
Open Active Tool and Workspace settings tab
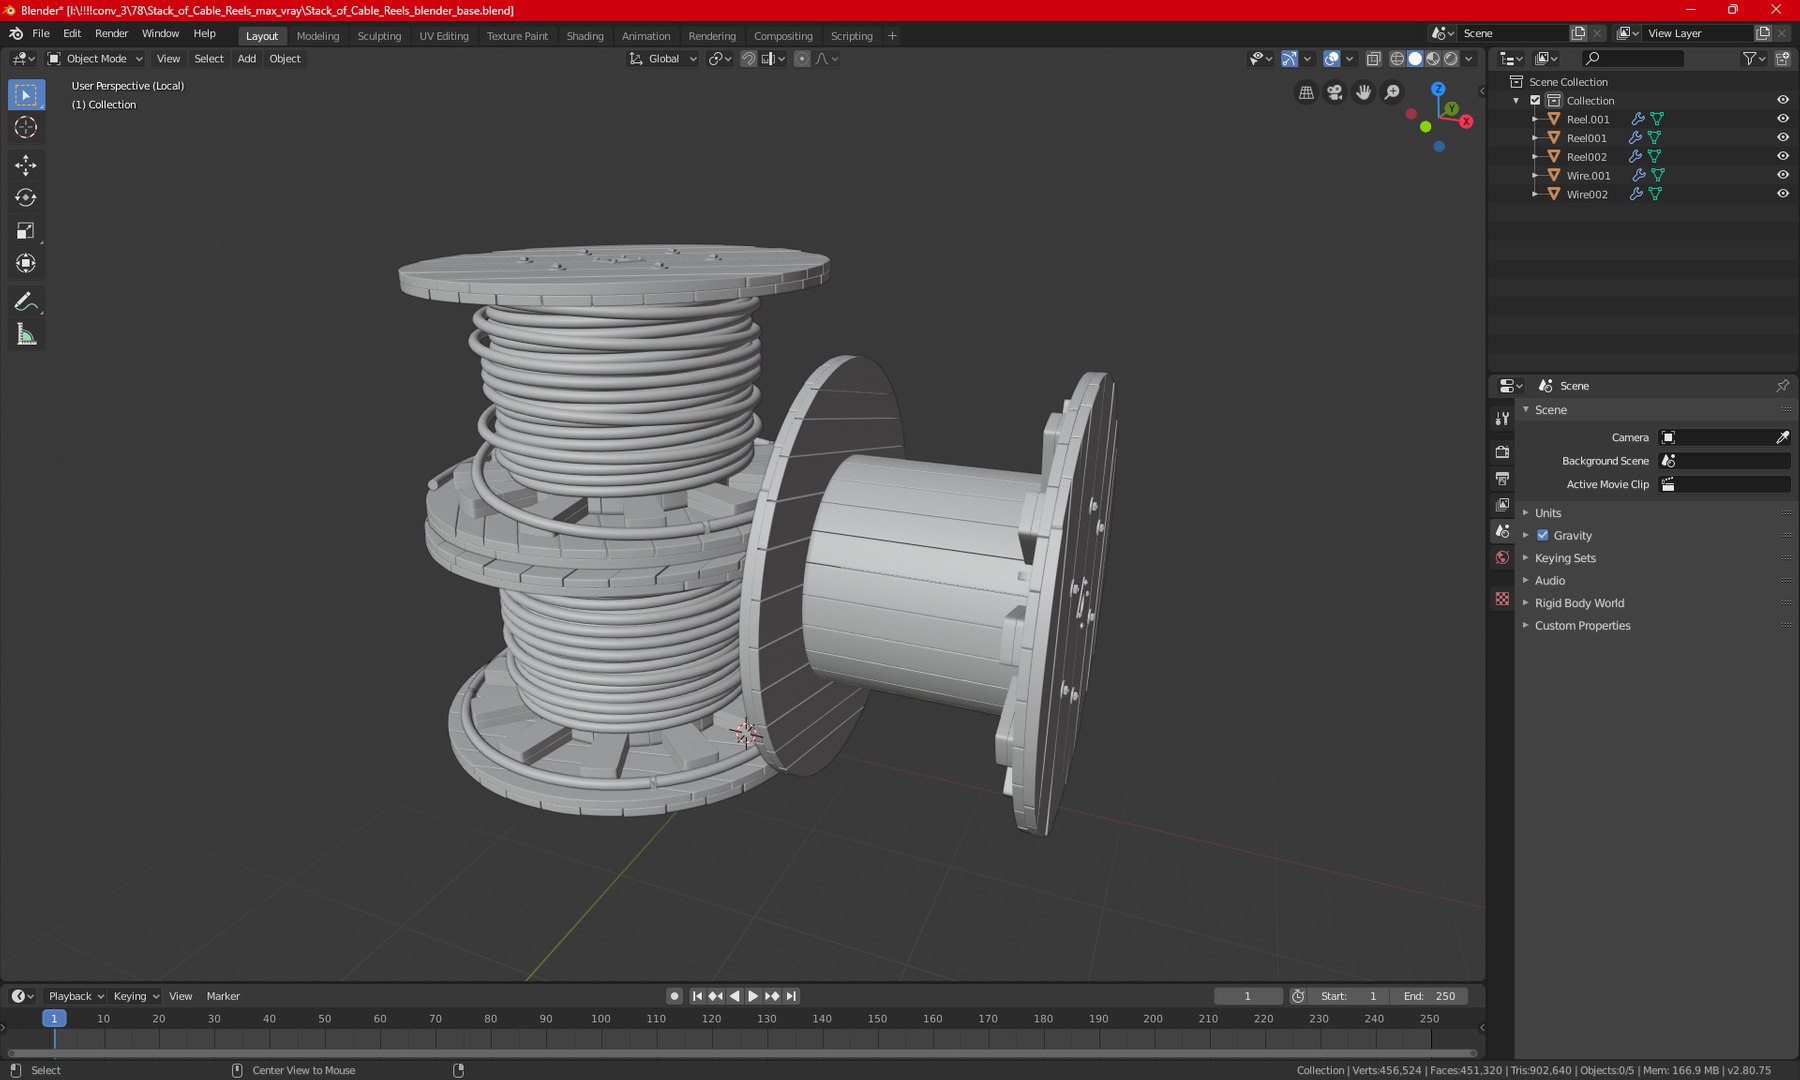click(1502, 418)
